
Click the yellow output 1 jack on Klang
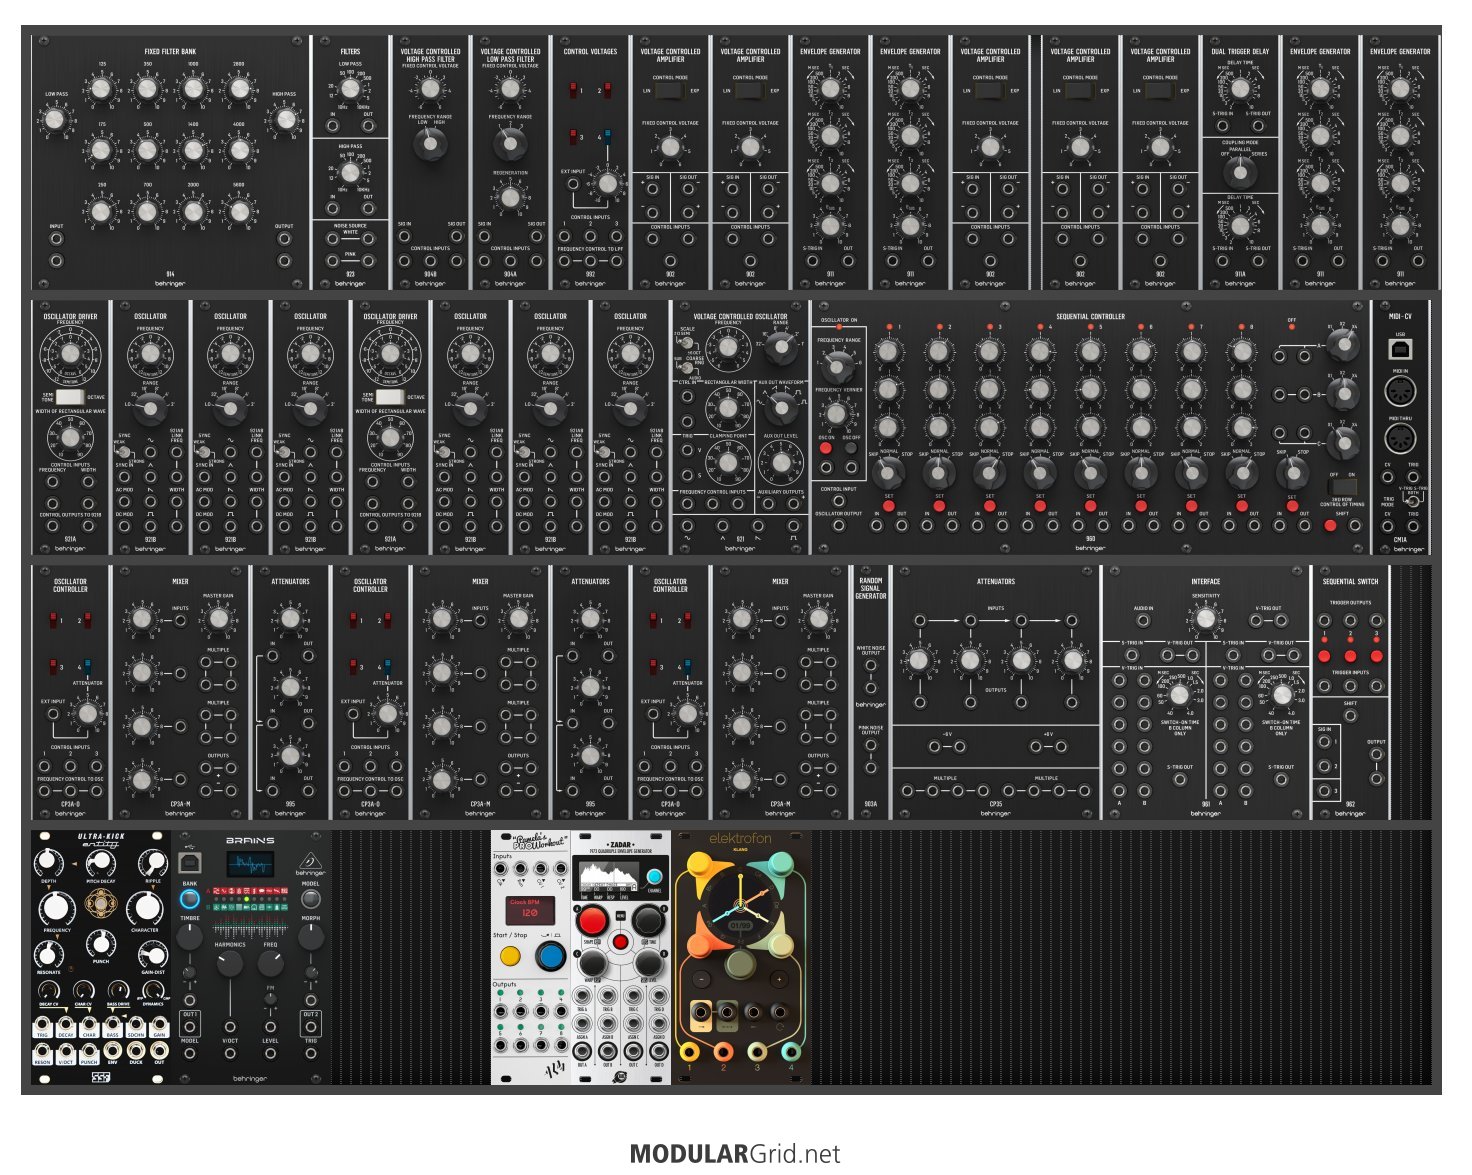tap(689, 1050)
